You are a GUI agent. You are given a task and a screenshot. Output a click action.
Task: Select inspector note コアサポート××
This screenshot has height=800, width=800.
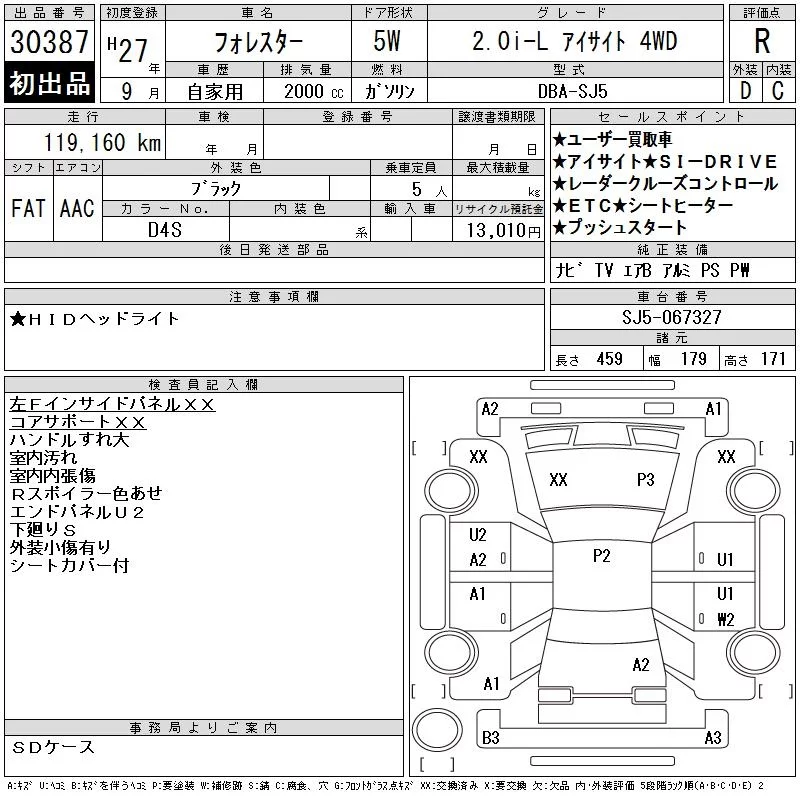pos(78,422)
